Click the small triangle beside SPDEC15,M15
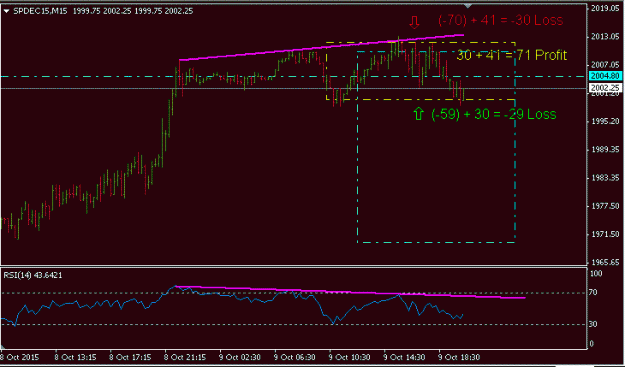This screenshot has height=367, width=625. tap(6, 11)
